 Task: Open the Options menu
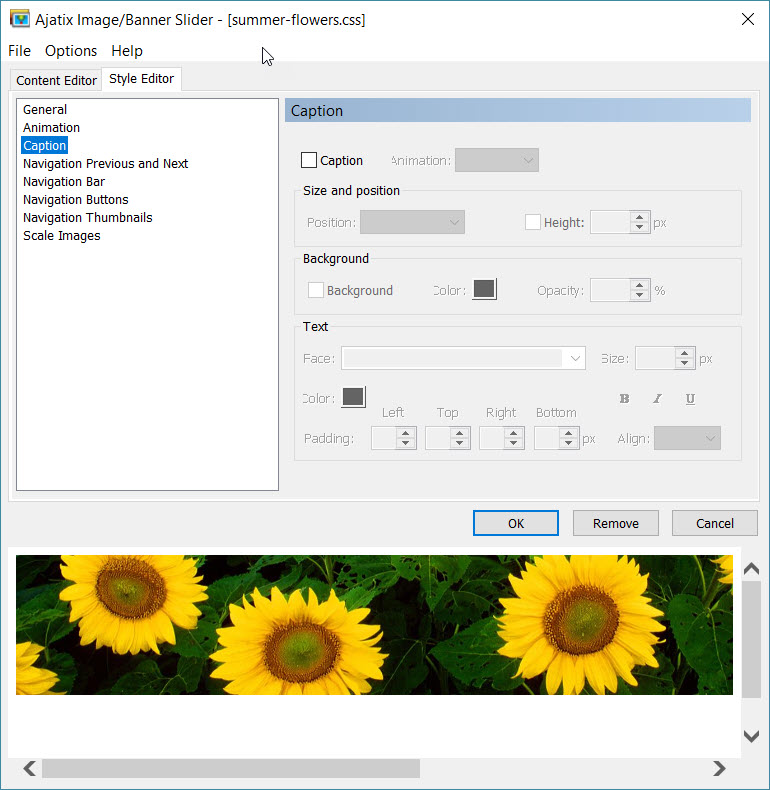tap(71, 51)
